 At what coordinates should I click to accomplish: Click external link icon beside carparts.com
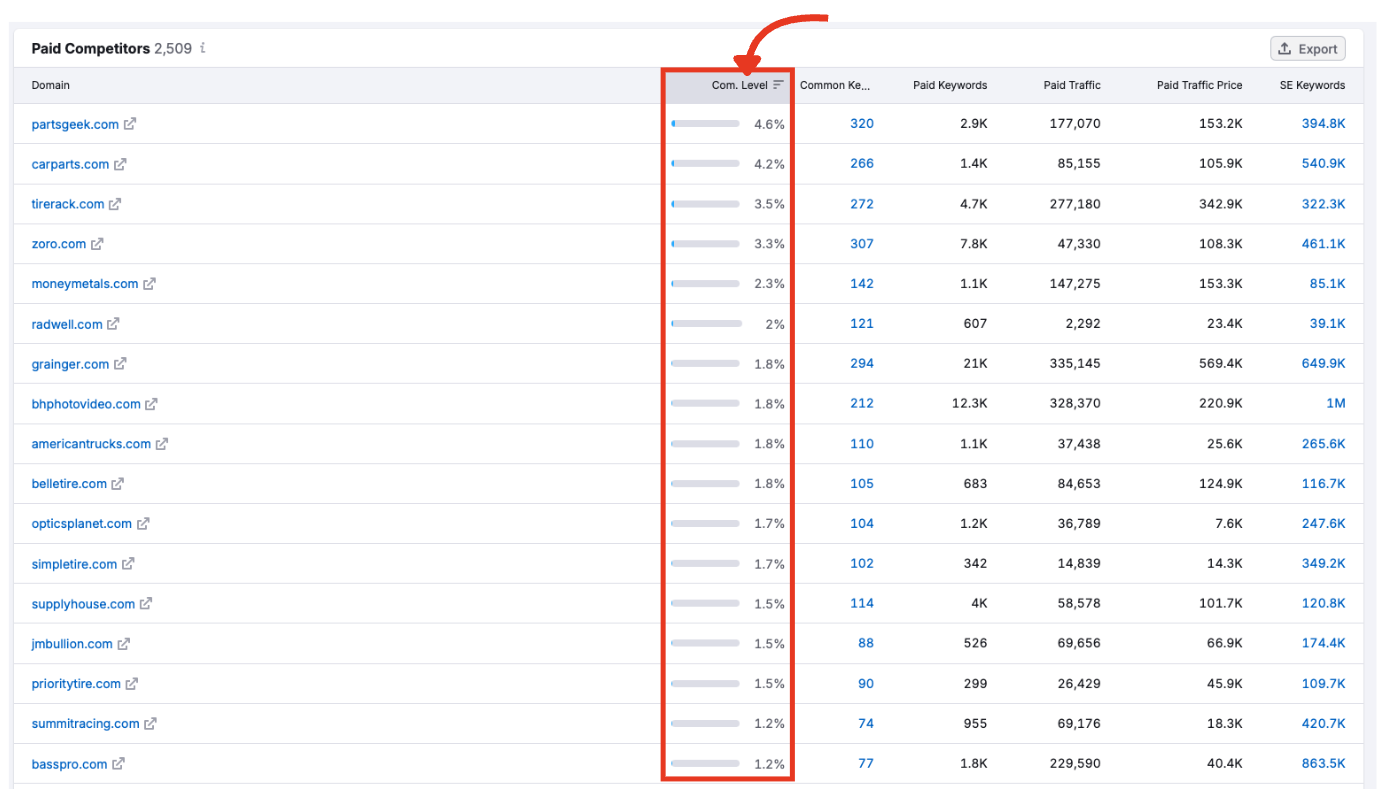[120, 164]
